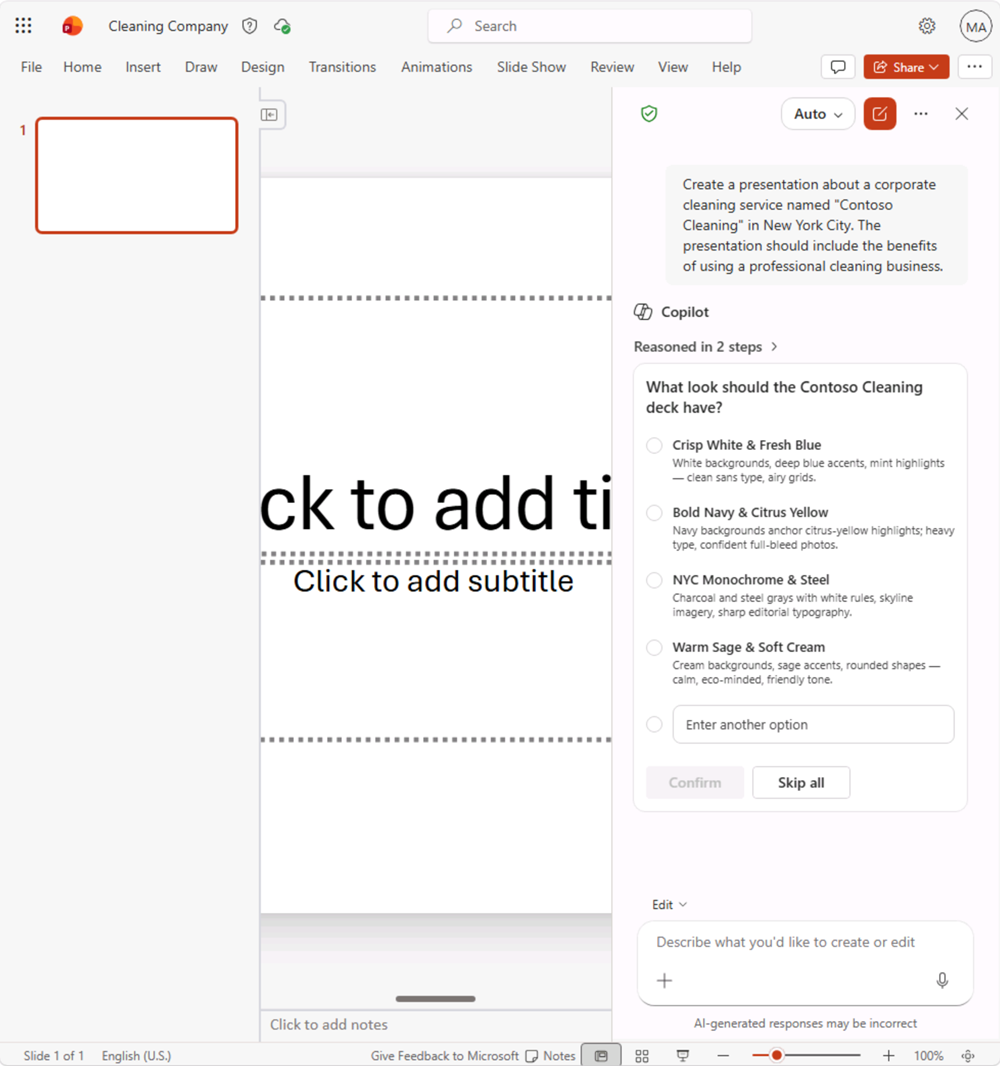The width and height of the screenshot is (1000, 1066).
Task: Select NYC Monochrome & Steel radio option
Action: (654, 580)
